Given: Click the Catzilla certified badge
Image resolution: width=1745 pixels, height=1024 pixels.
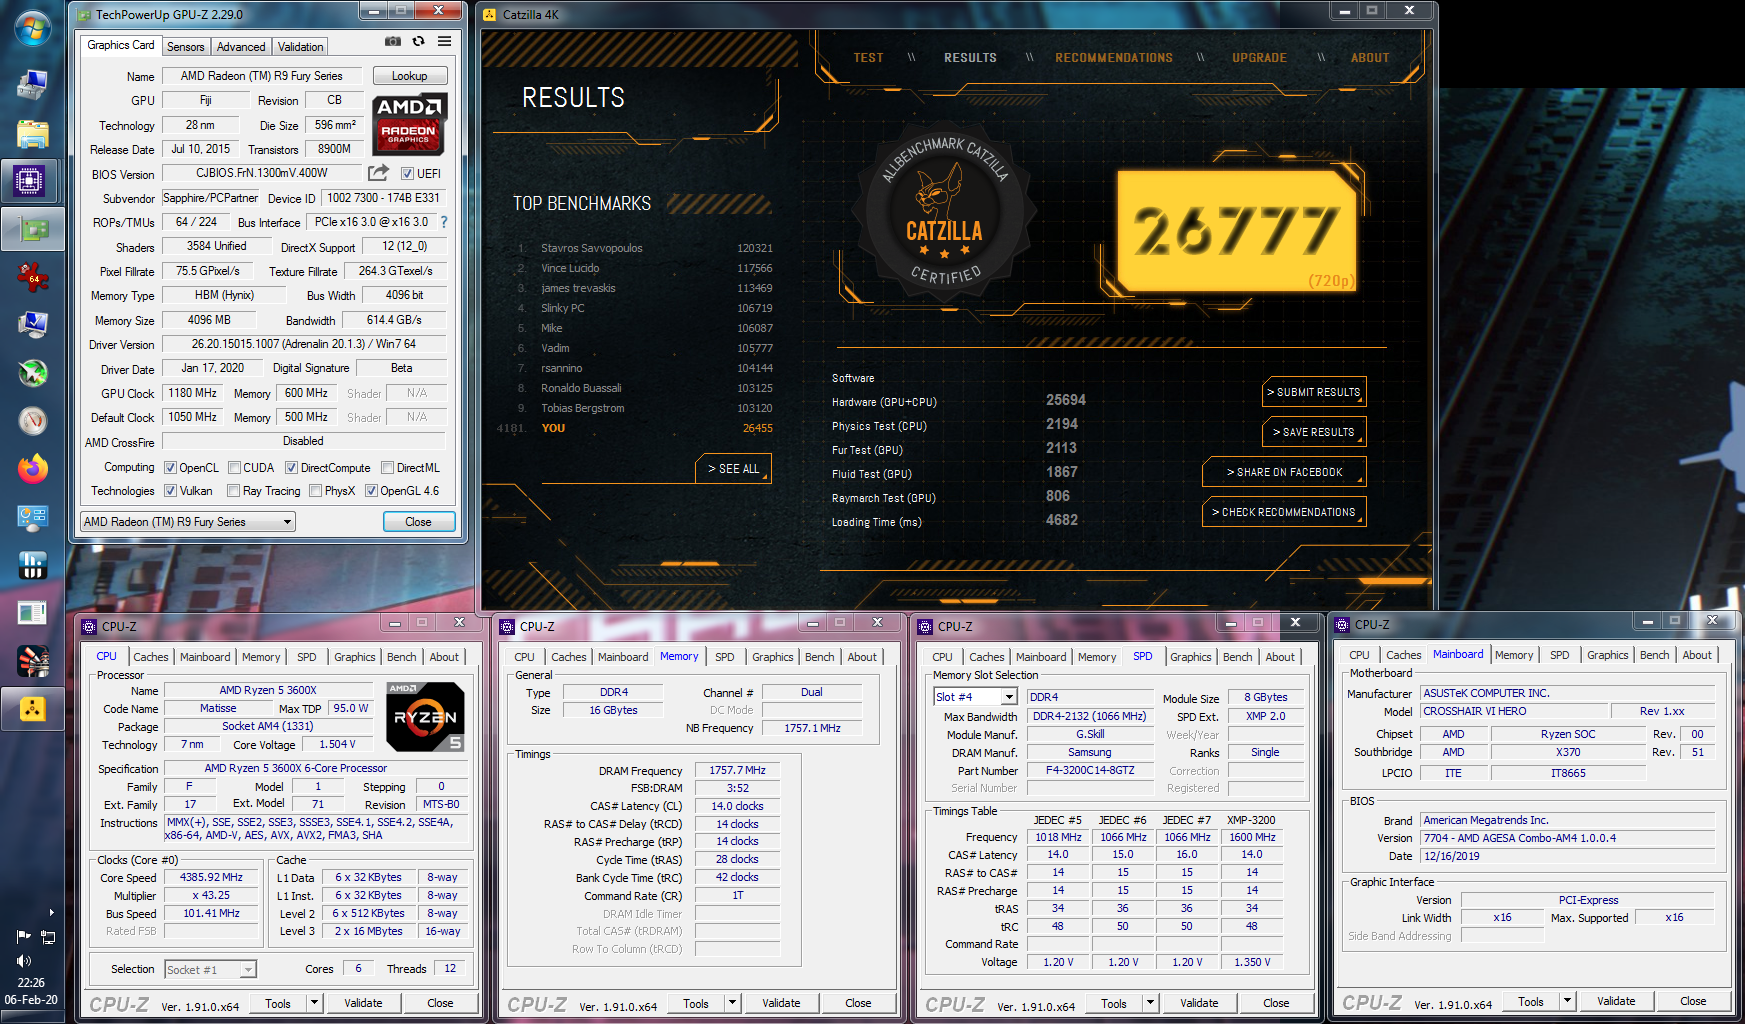Looking at the screenshot, I should click(x=944, y=215).
